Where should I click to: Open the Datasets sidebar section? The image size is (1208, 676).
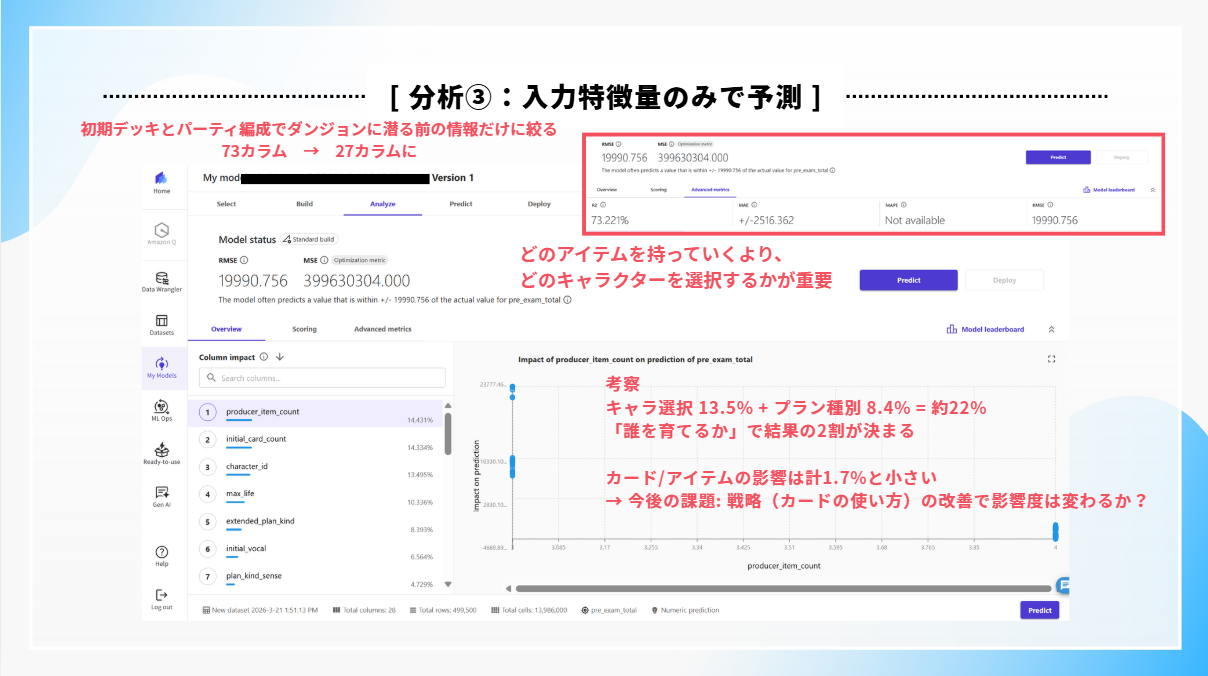(x=161, y=325)
